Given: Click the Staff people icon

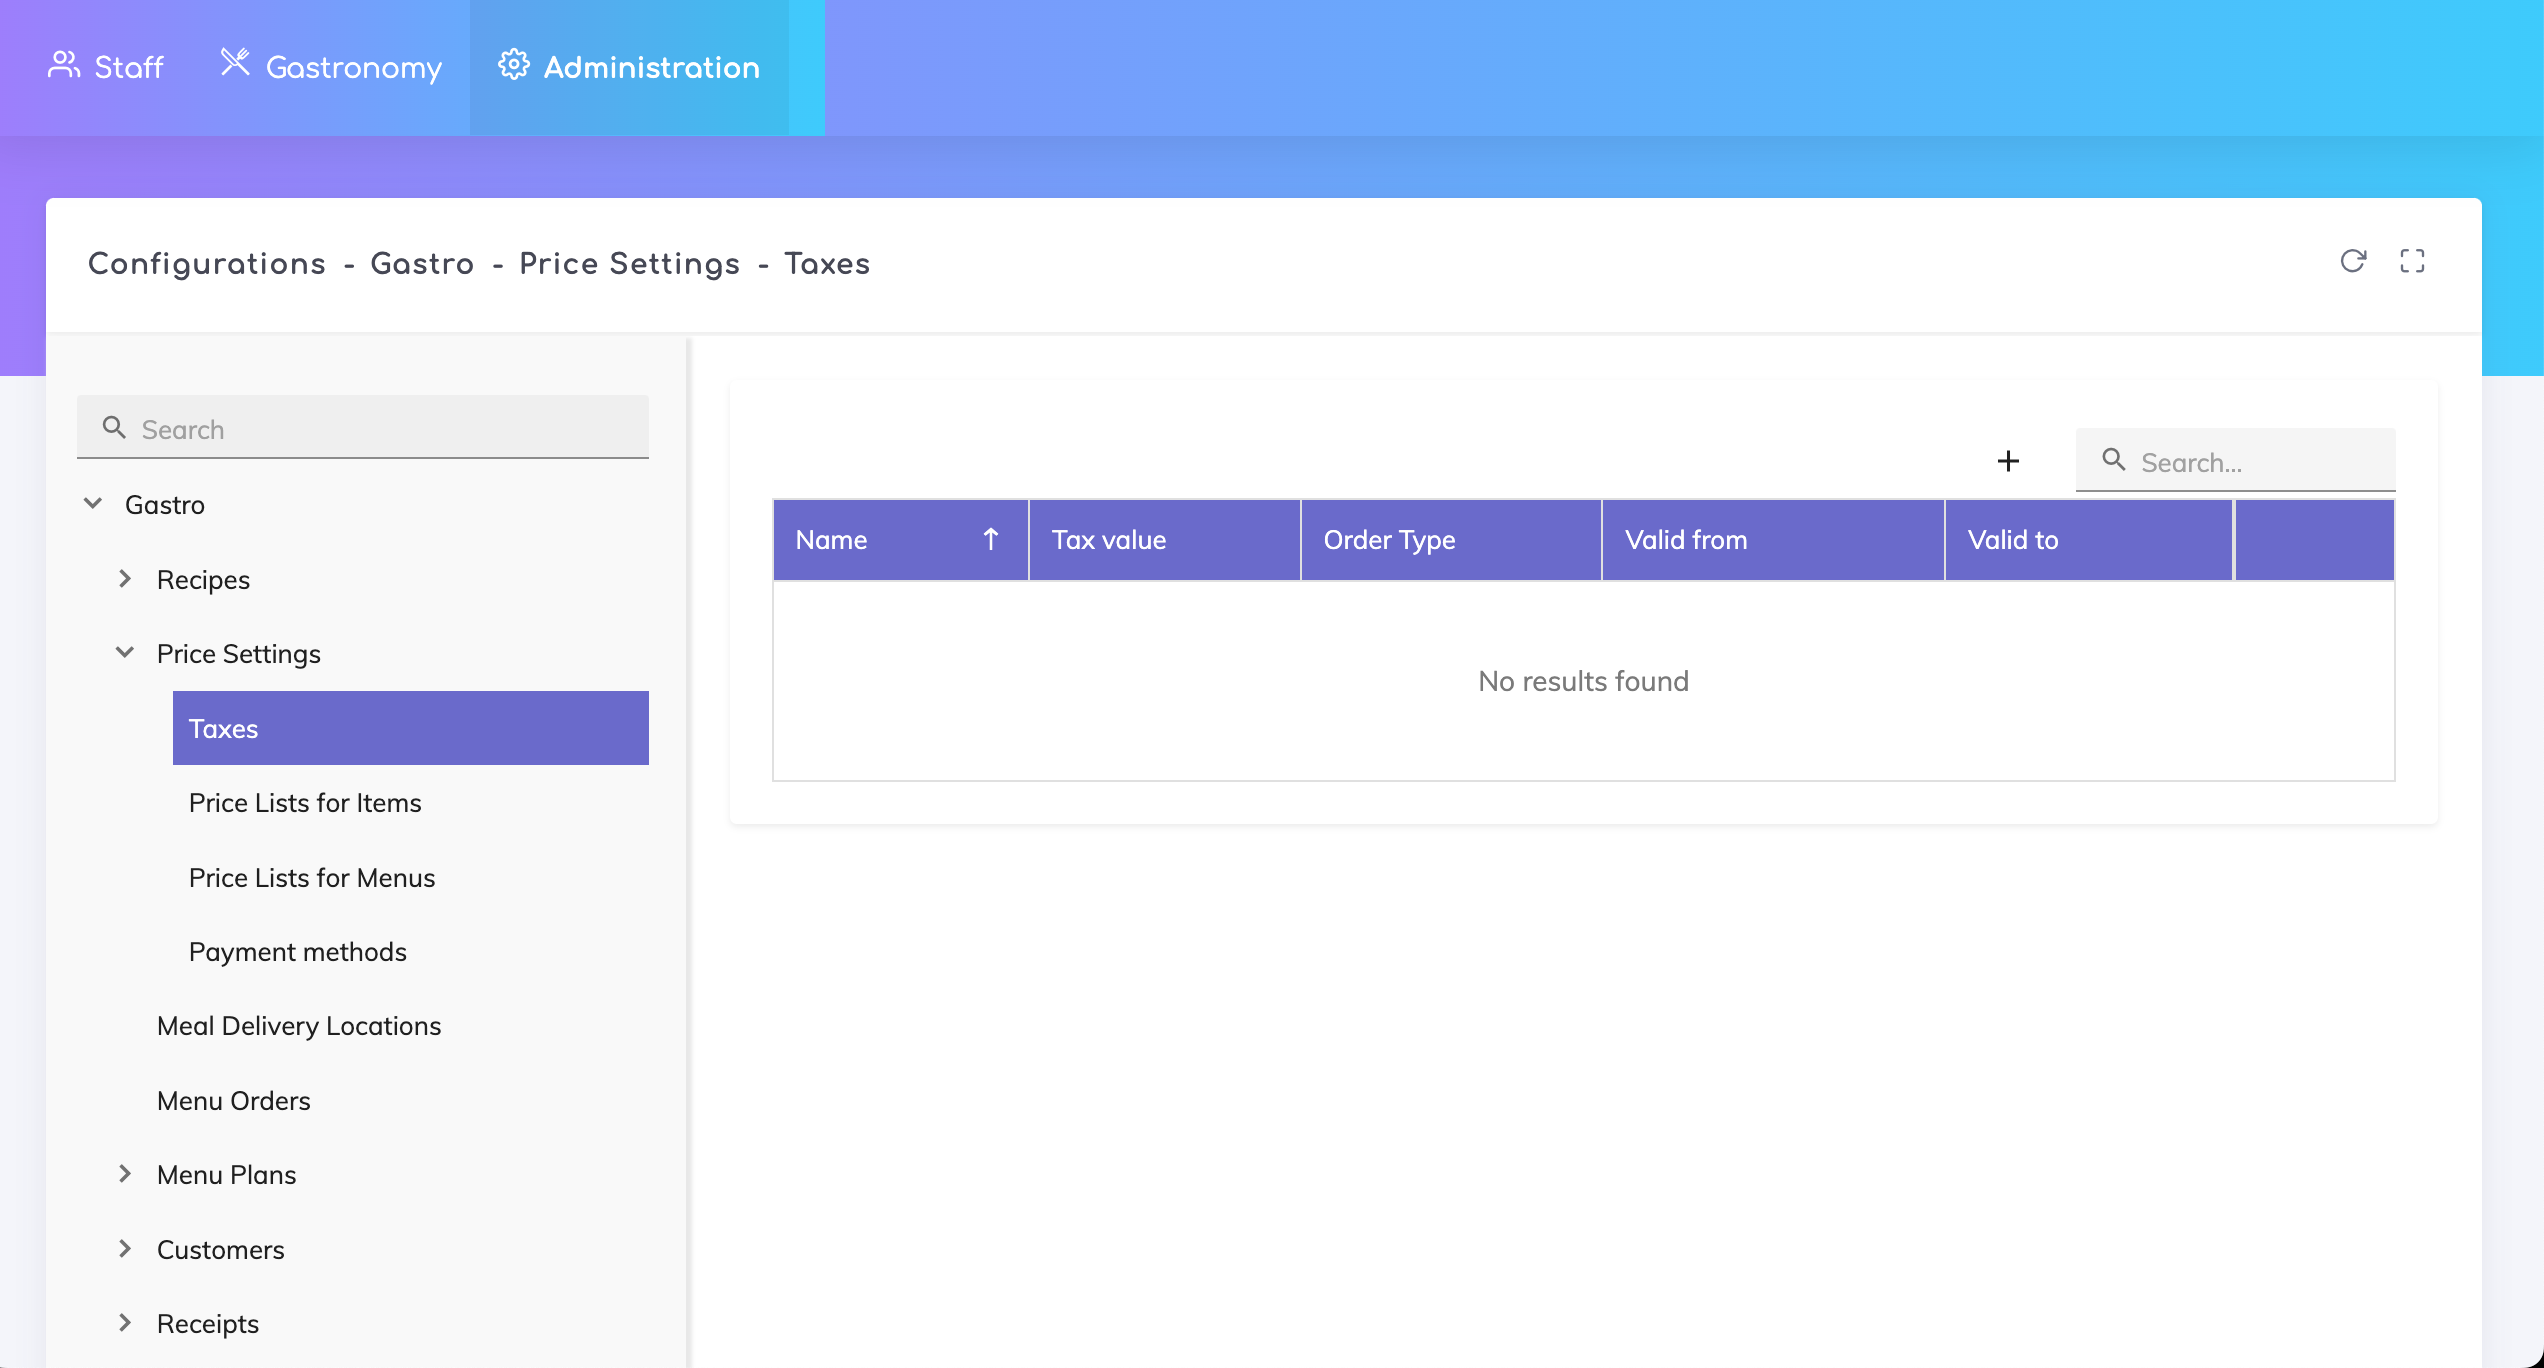Looking at the screenshot, I should click(64, 66).
